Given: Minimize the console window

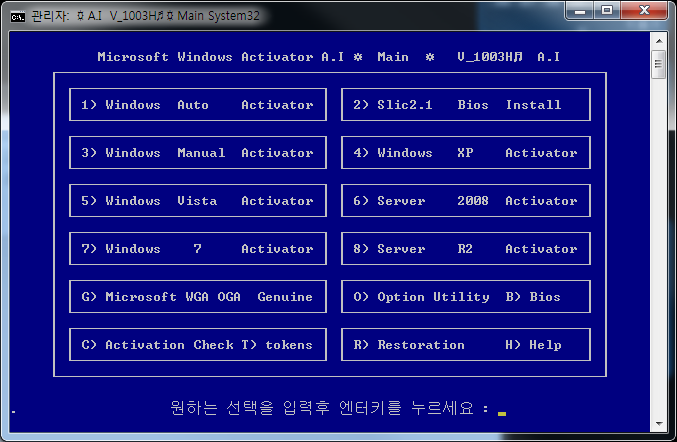Looking at the screenshot, I should 579,10.
